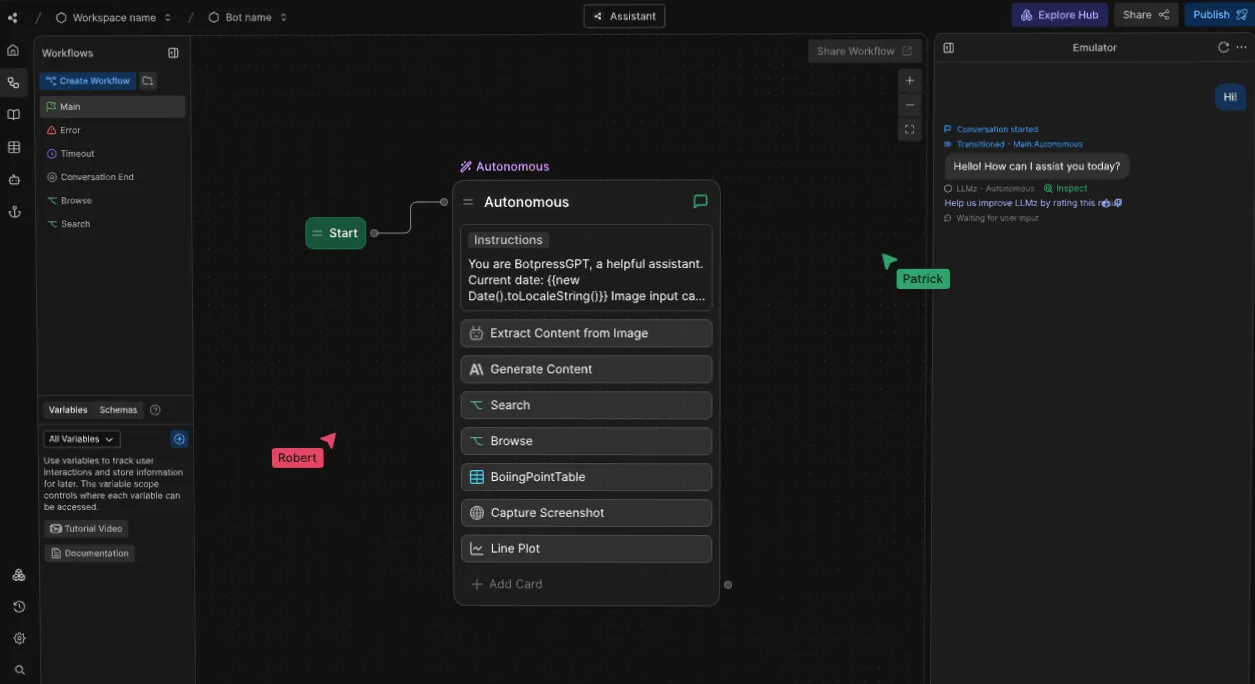1255x684 pixels.
Task: Open the Instructions card in Autonomous node
Action: [586, 267]
